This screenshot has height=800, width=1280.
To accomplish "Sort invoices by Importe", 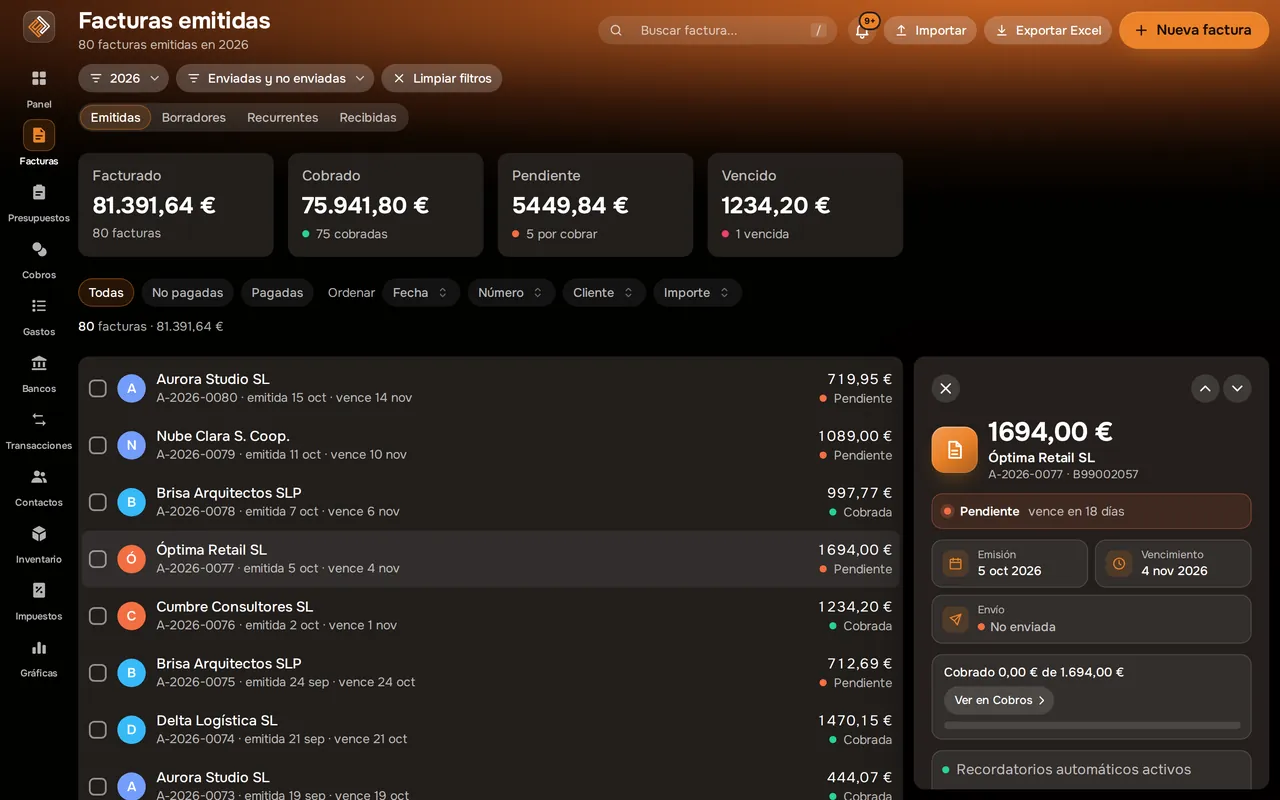I will pyautogui.click(x=697, y=293).
